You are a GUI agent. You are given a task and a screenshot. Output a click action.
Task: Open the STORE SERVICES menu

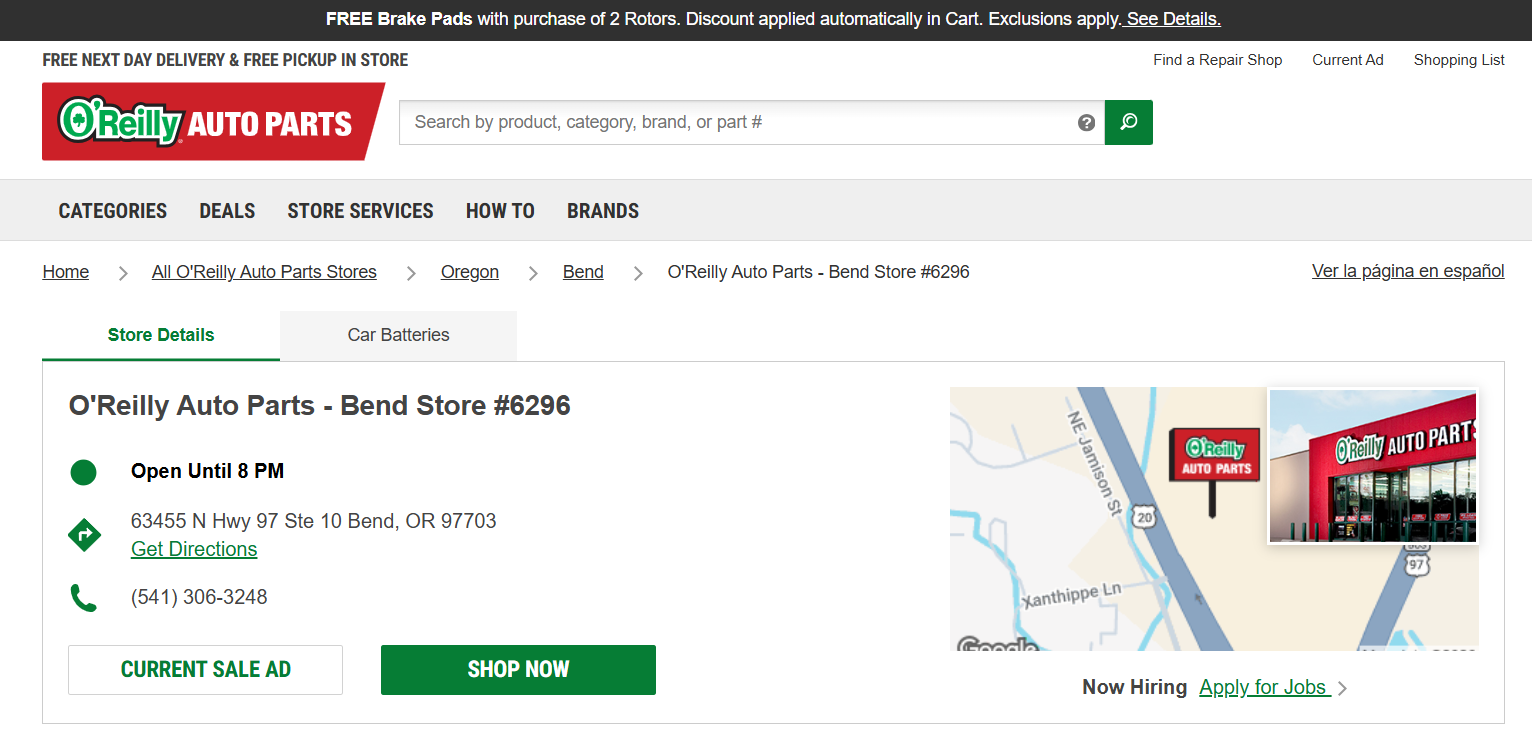360,211
